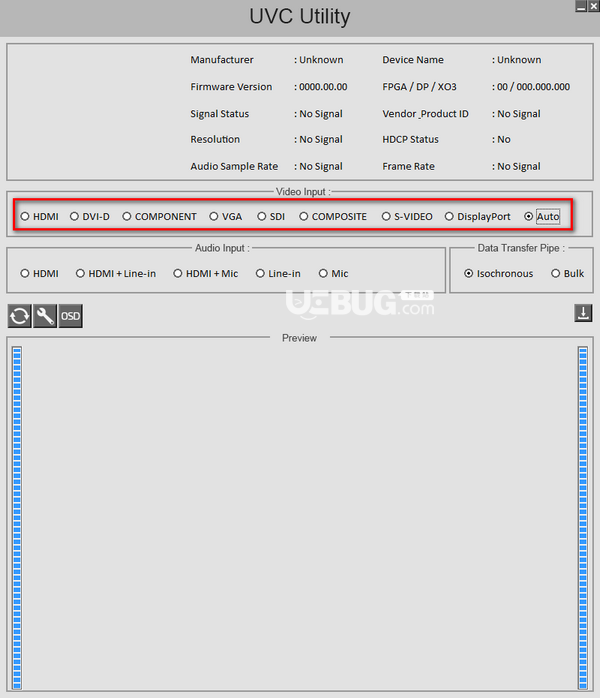Click the right audio level meter

[583, 518]
